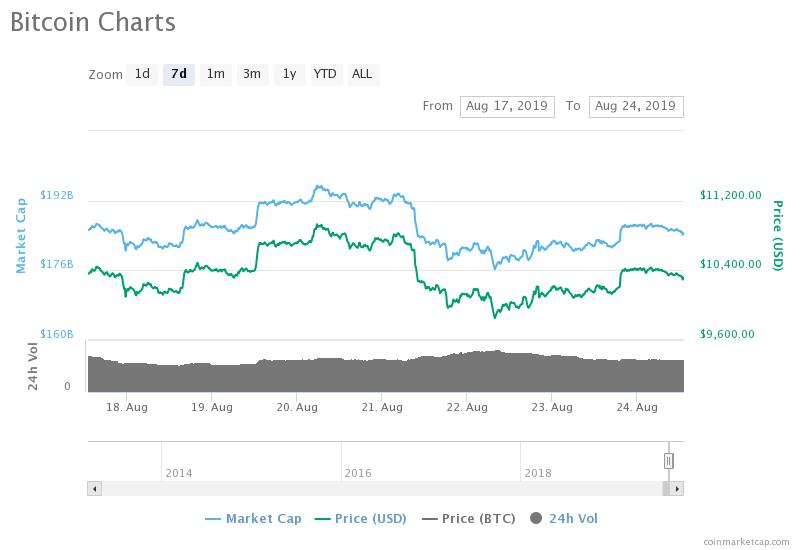Toggle Market Cap series in legend
This screenshot has height=550, width=800.
click(x=253, y=519)
